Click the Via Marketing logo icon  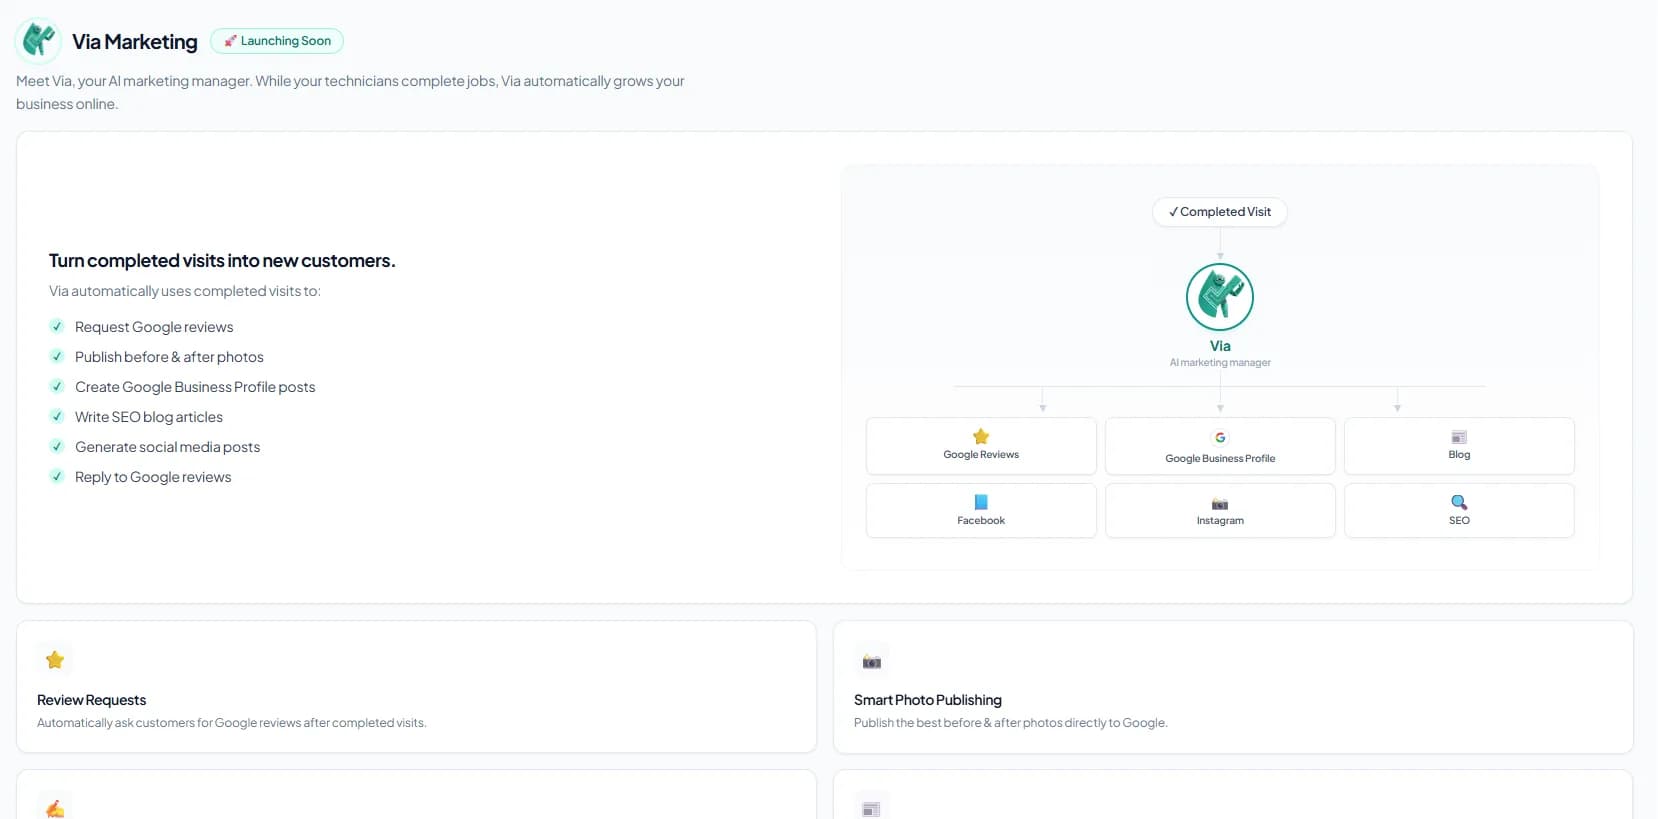pyautogui.click(x=39, y=41)
